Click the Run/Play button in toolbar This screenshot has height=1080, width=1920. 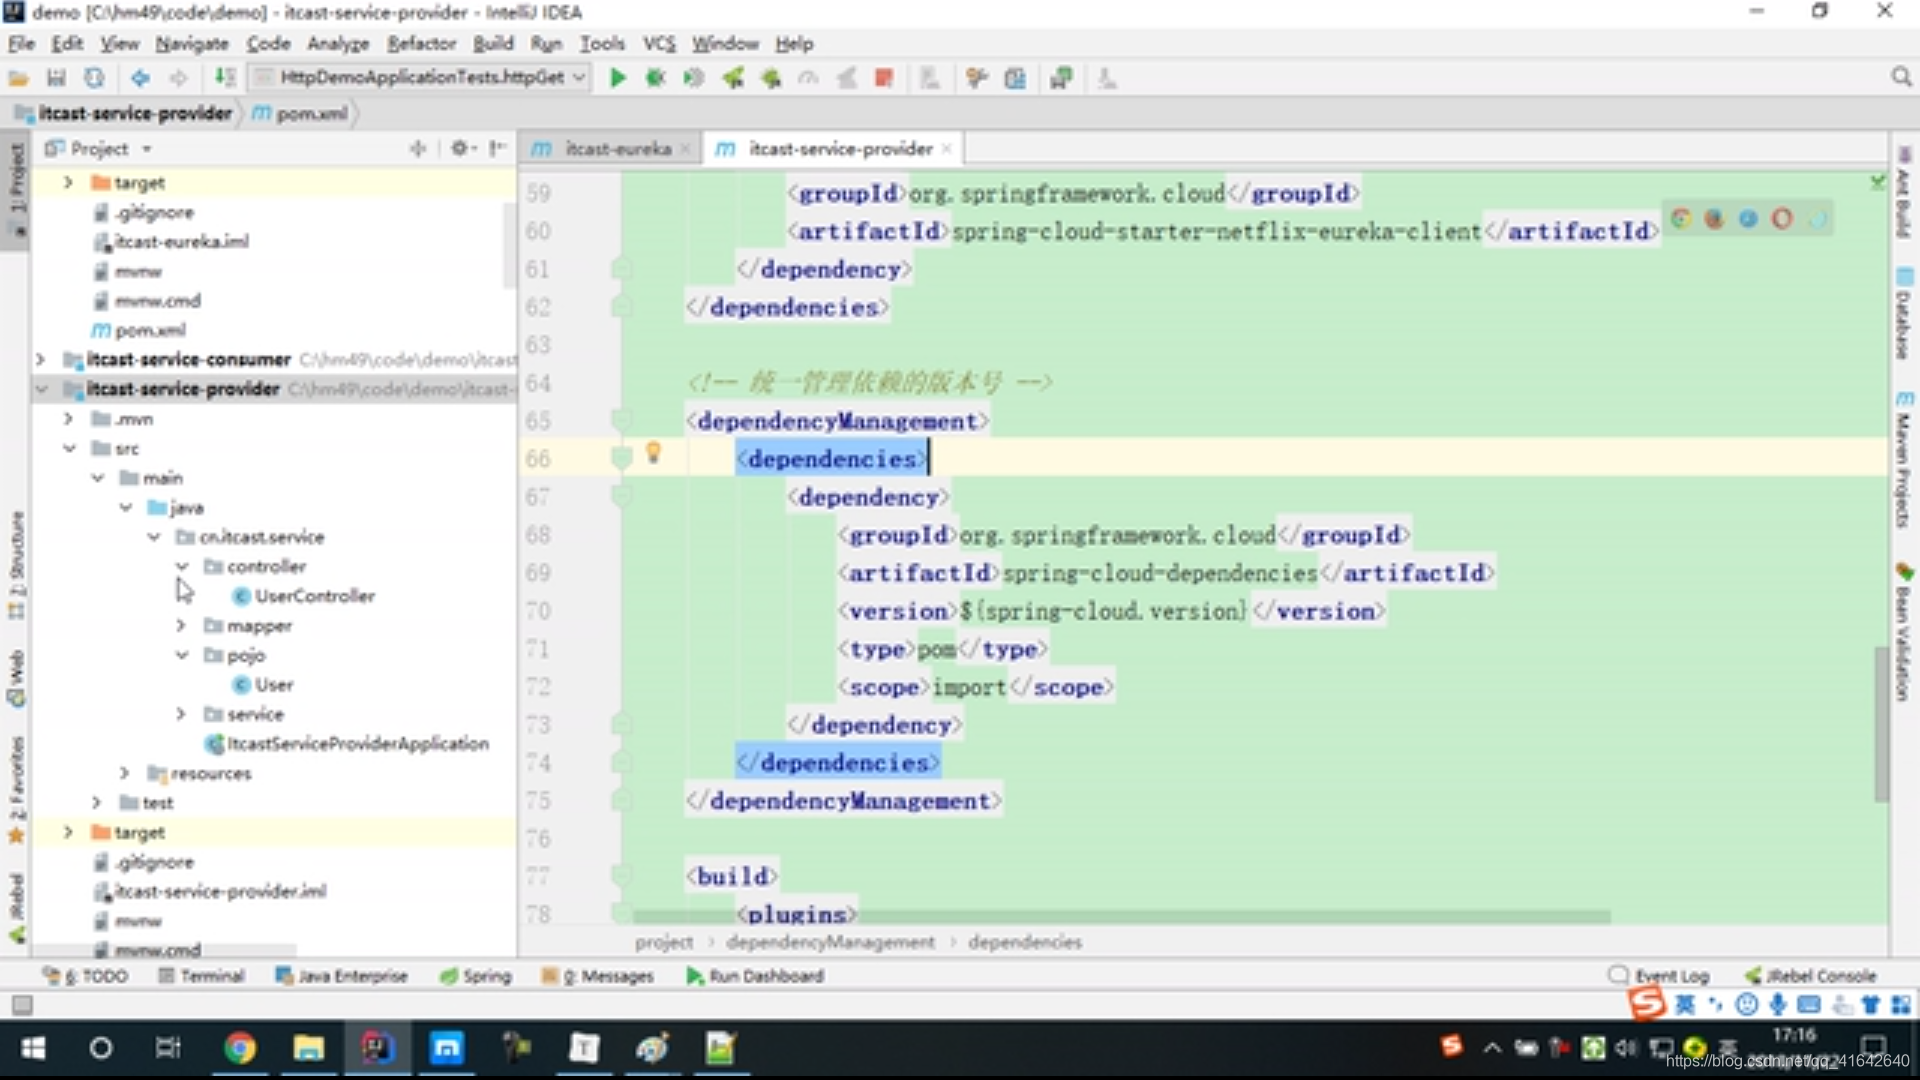coord(617,78)
